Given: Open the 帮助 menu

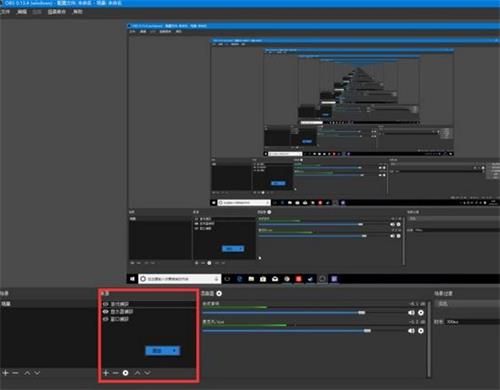Looking at the screenshot, I should click(77, 12).
